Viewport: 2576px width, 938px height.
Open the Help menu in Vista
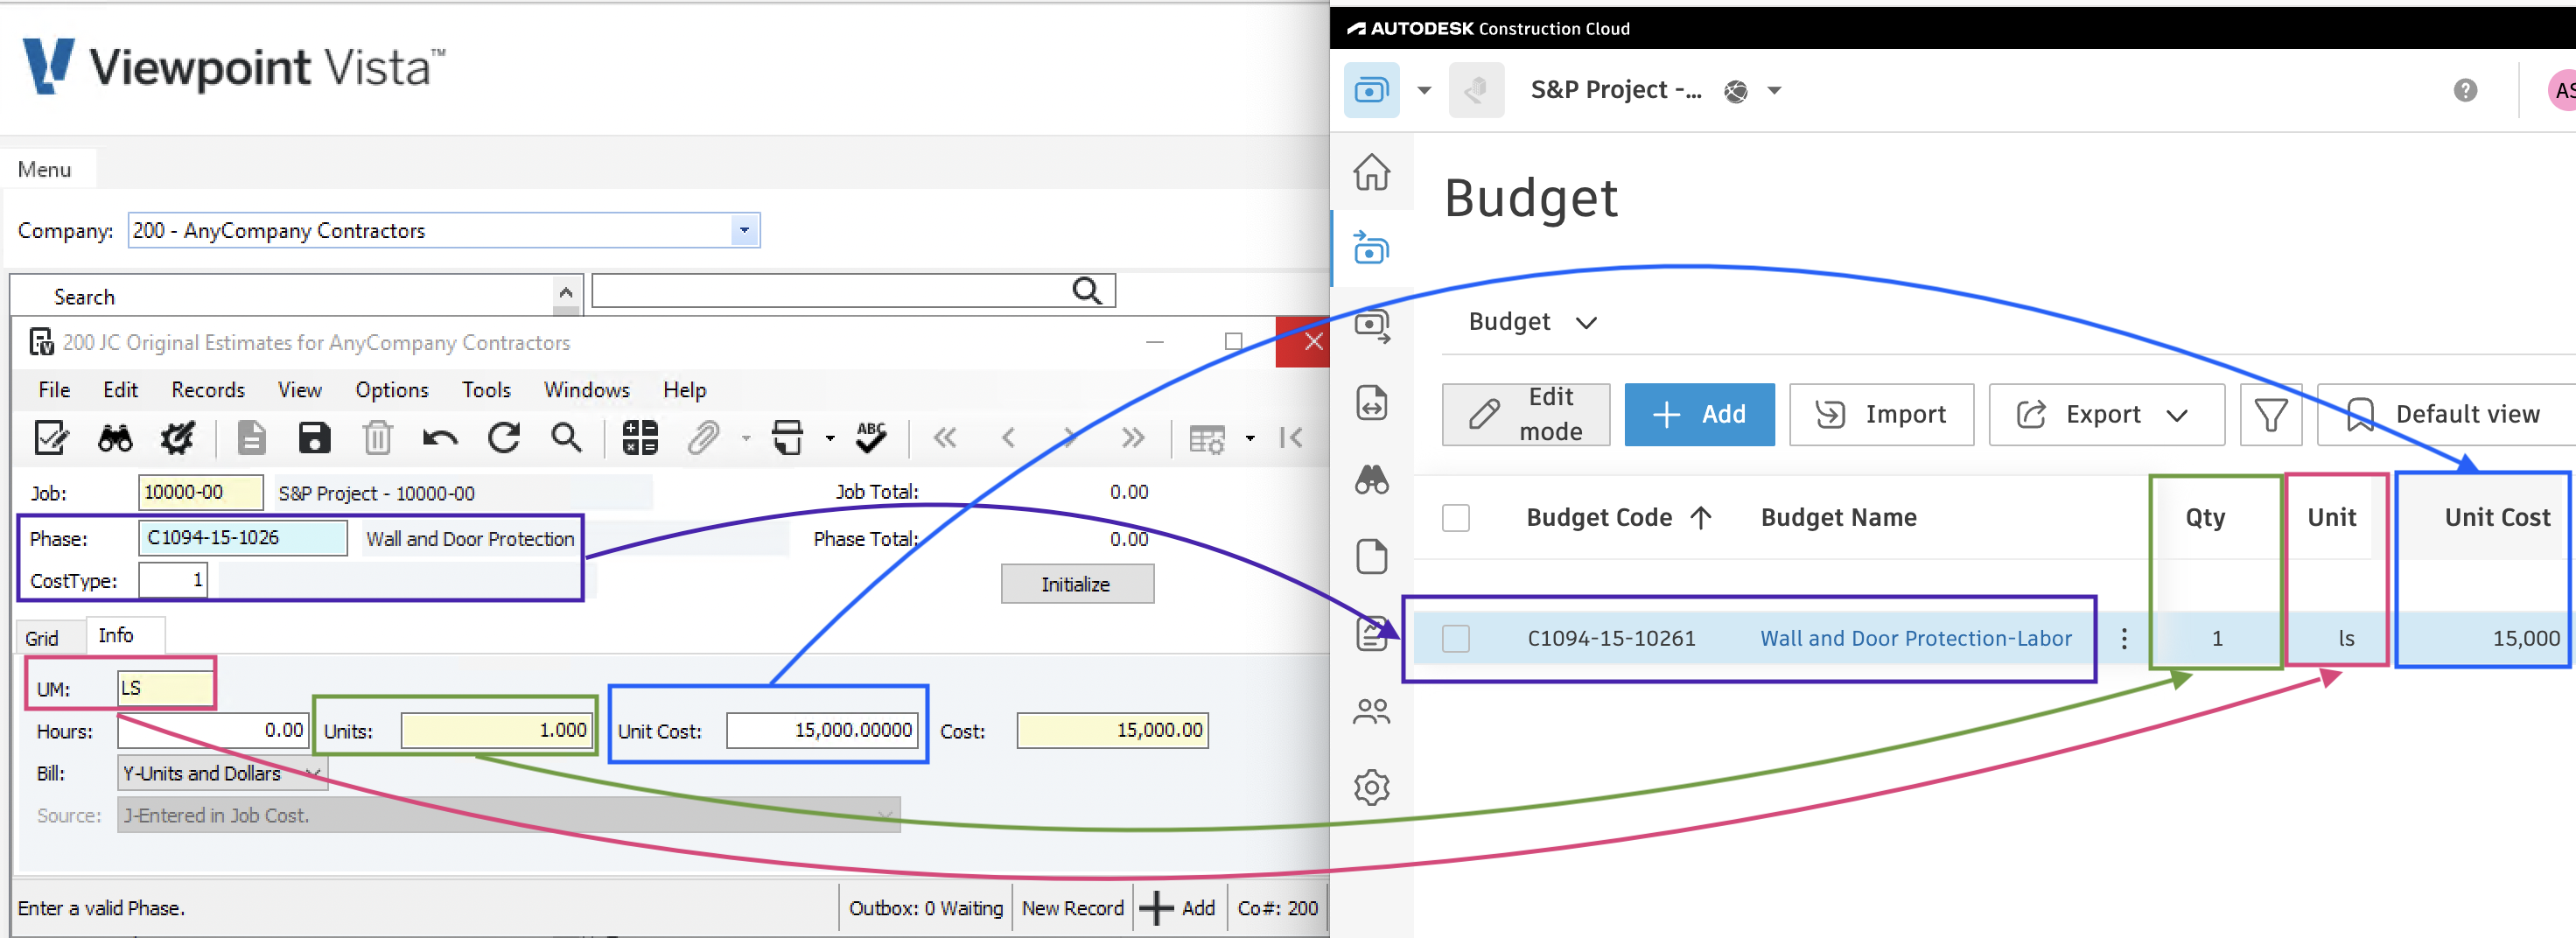tap(684, 390)
